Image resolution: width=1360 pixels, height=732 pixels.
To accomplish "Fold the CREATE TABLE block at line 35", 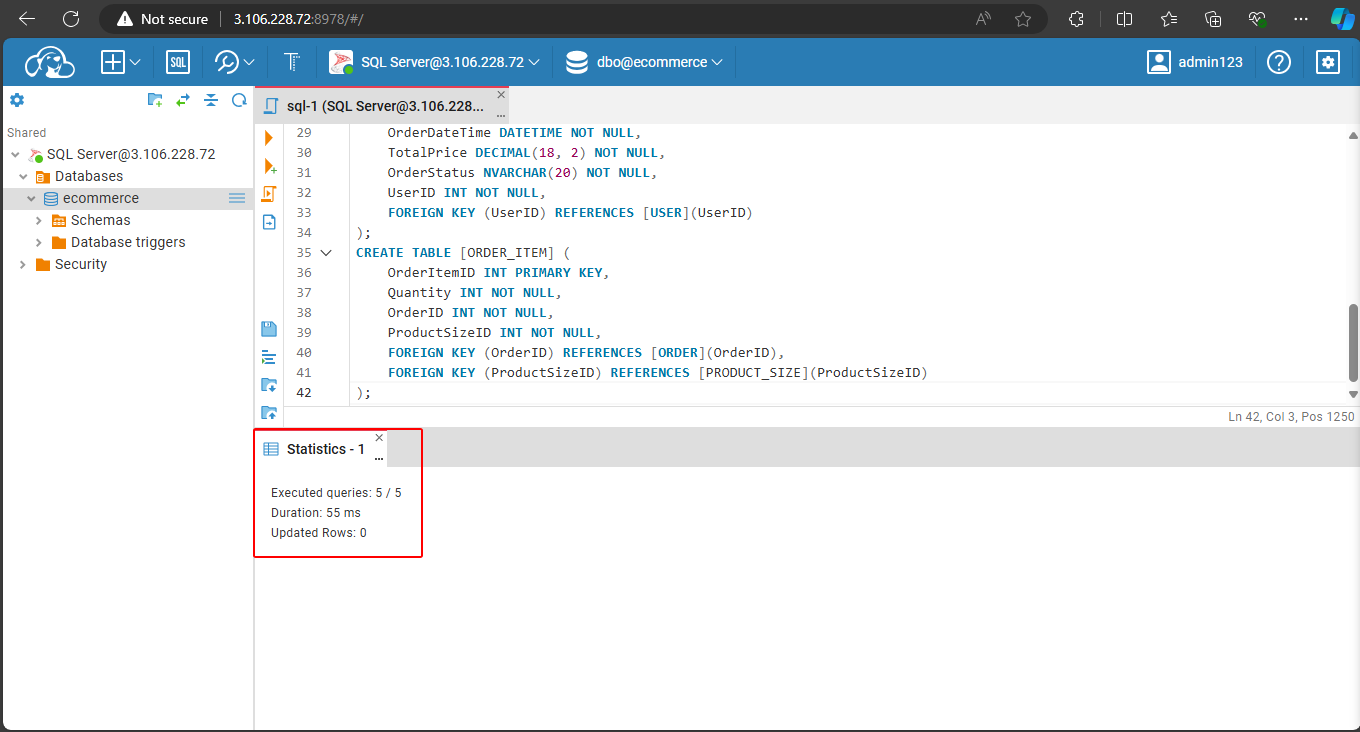I will click(326, 253).
